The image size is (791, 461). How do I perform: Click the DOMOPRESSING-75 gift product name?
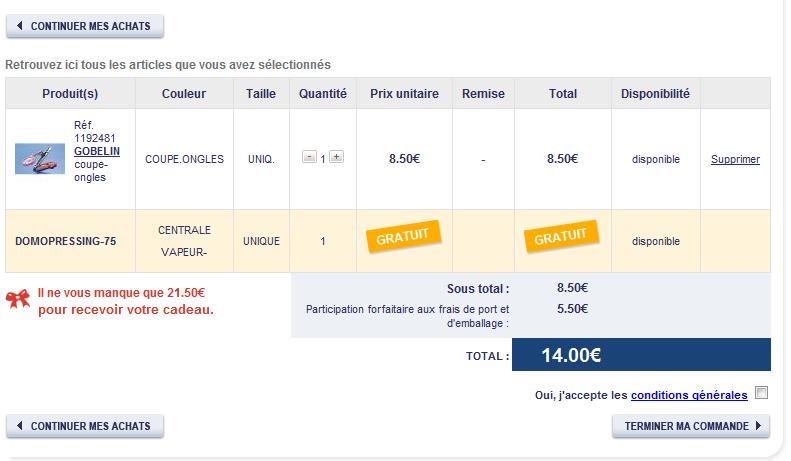click(66, 241)
